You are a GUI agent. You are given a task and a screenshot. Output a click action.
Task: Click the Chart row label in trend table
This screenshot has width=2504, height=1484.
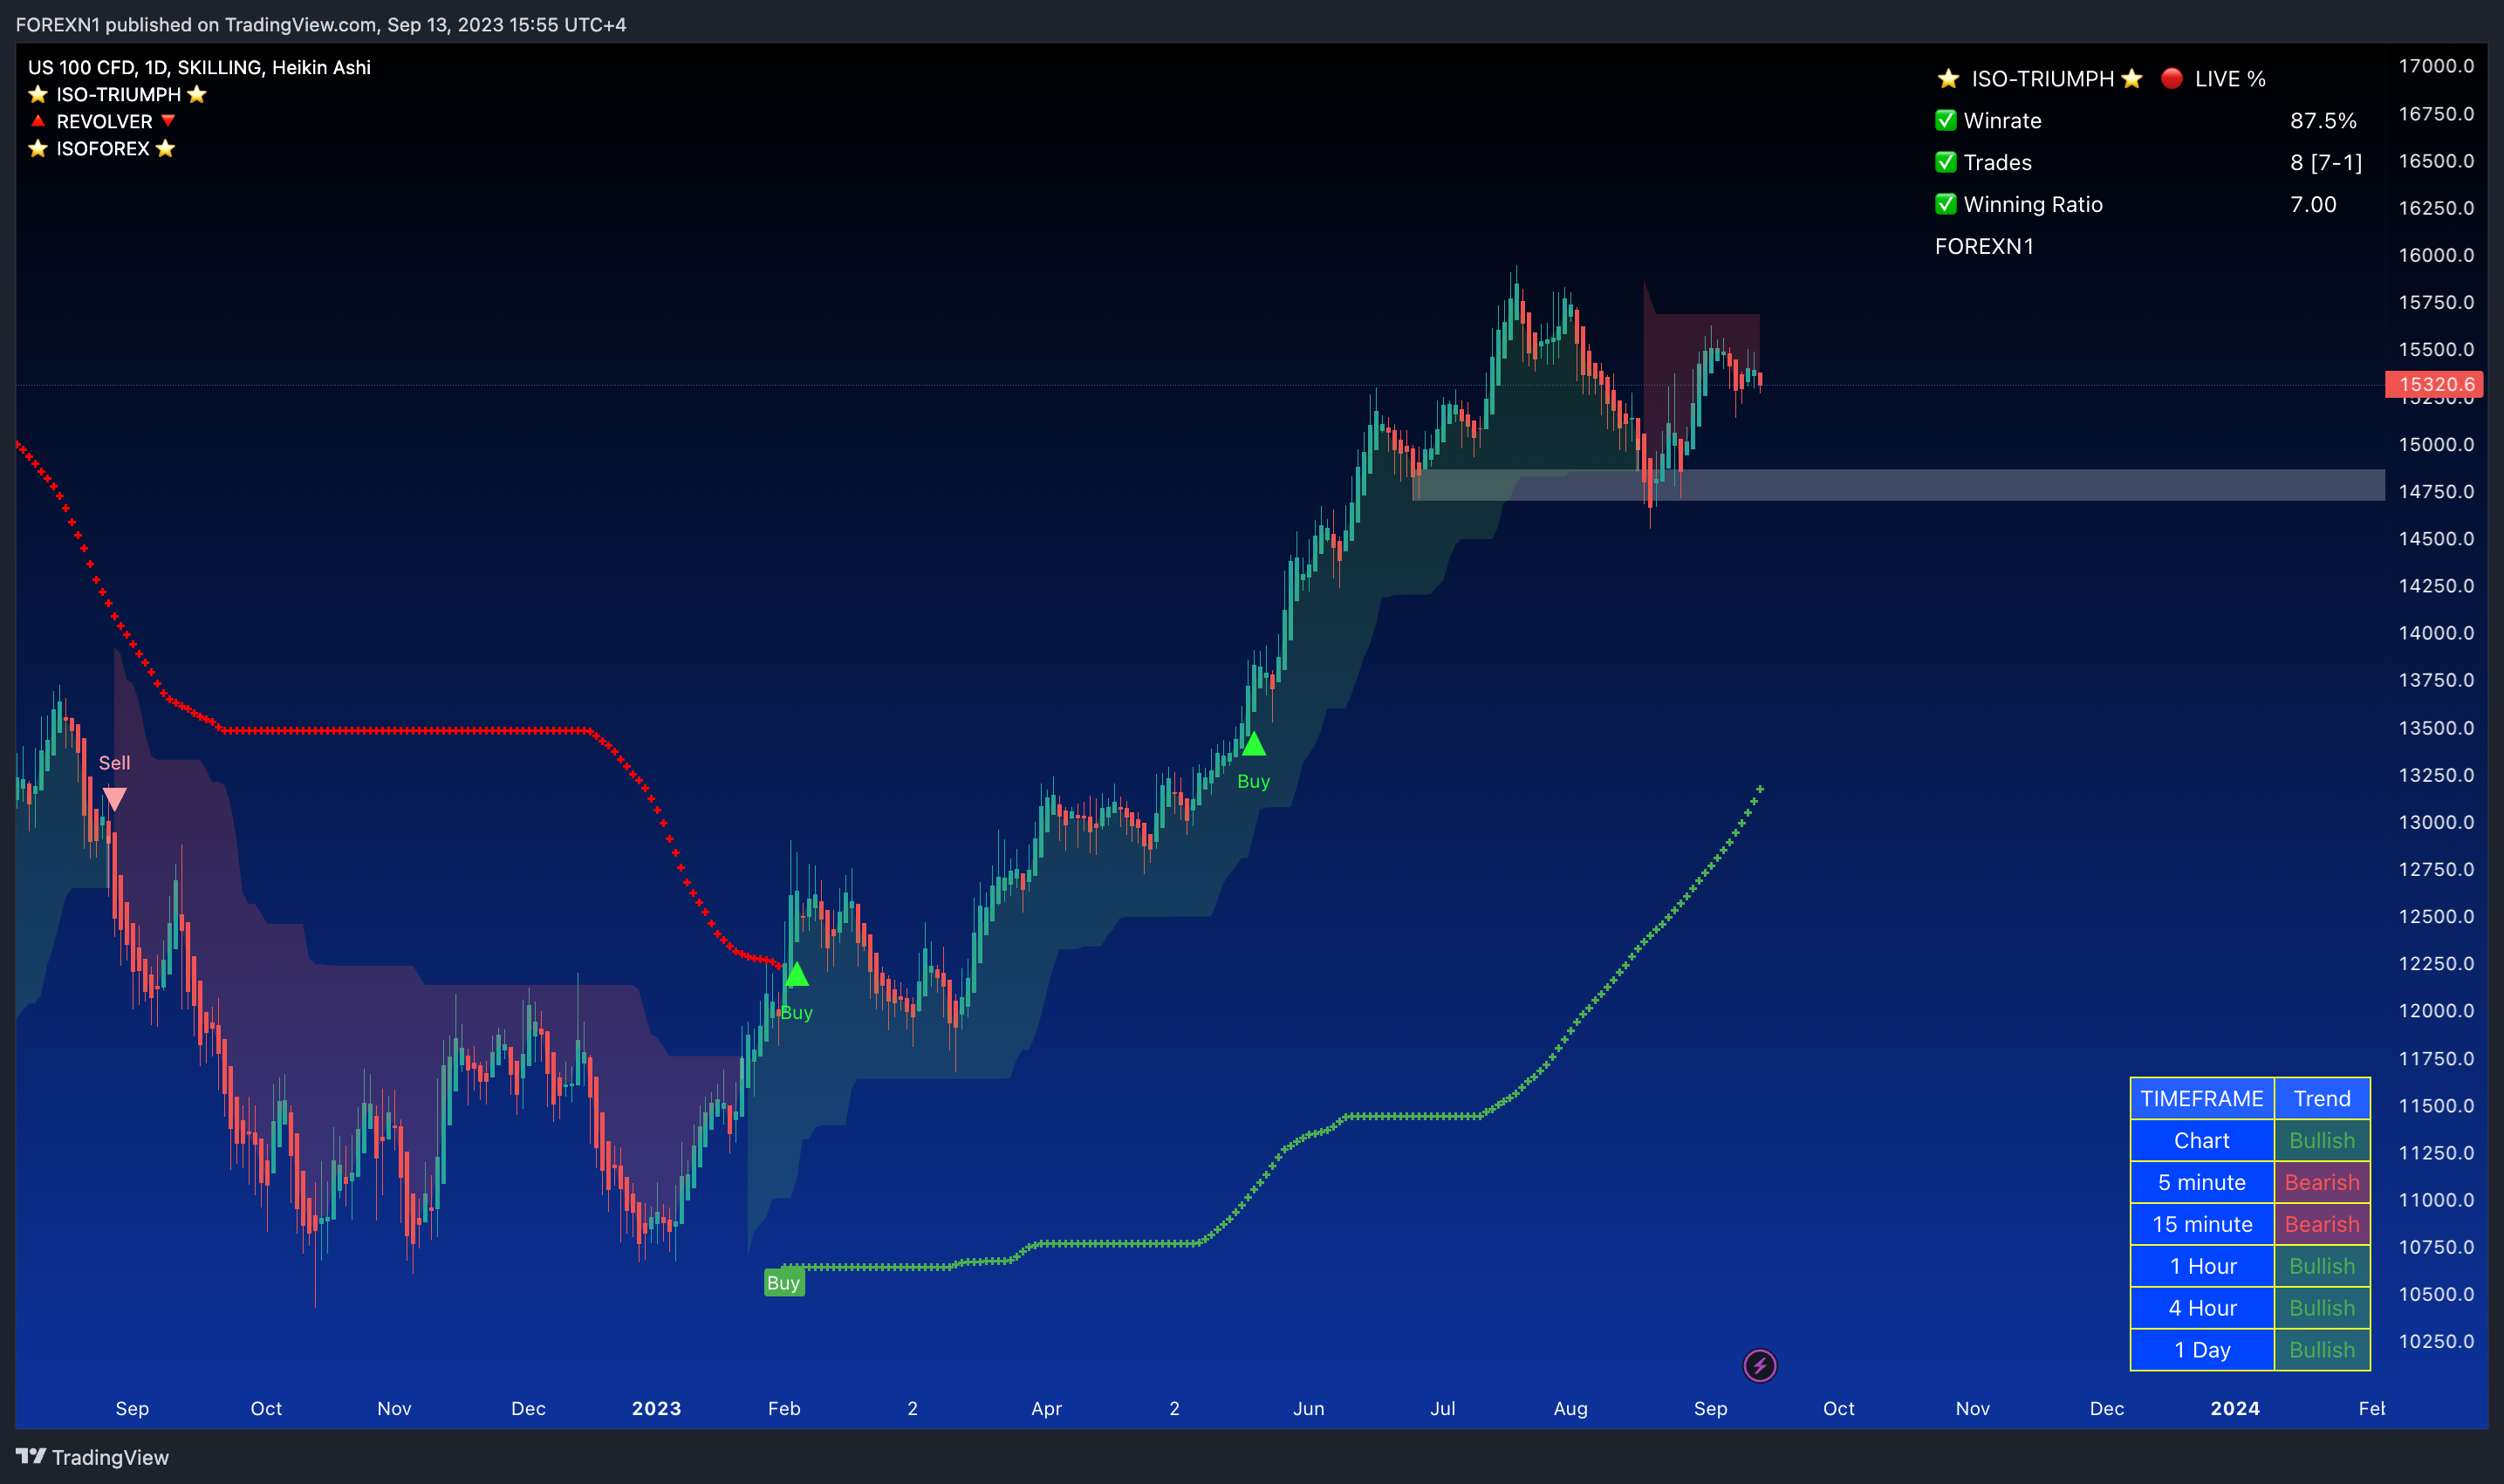click(x=2202, y=1140)
